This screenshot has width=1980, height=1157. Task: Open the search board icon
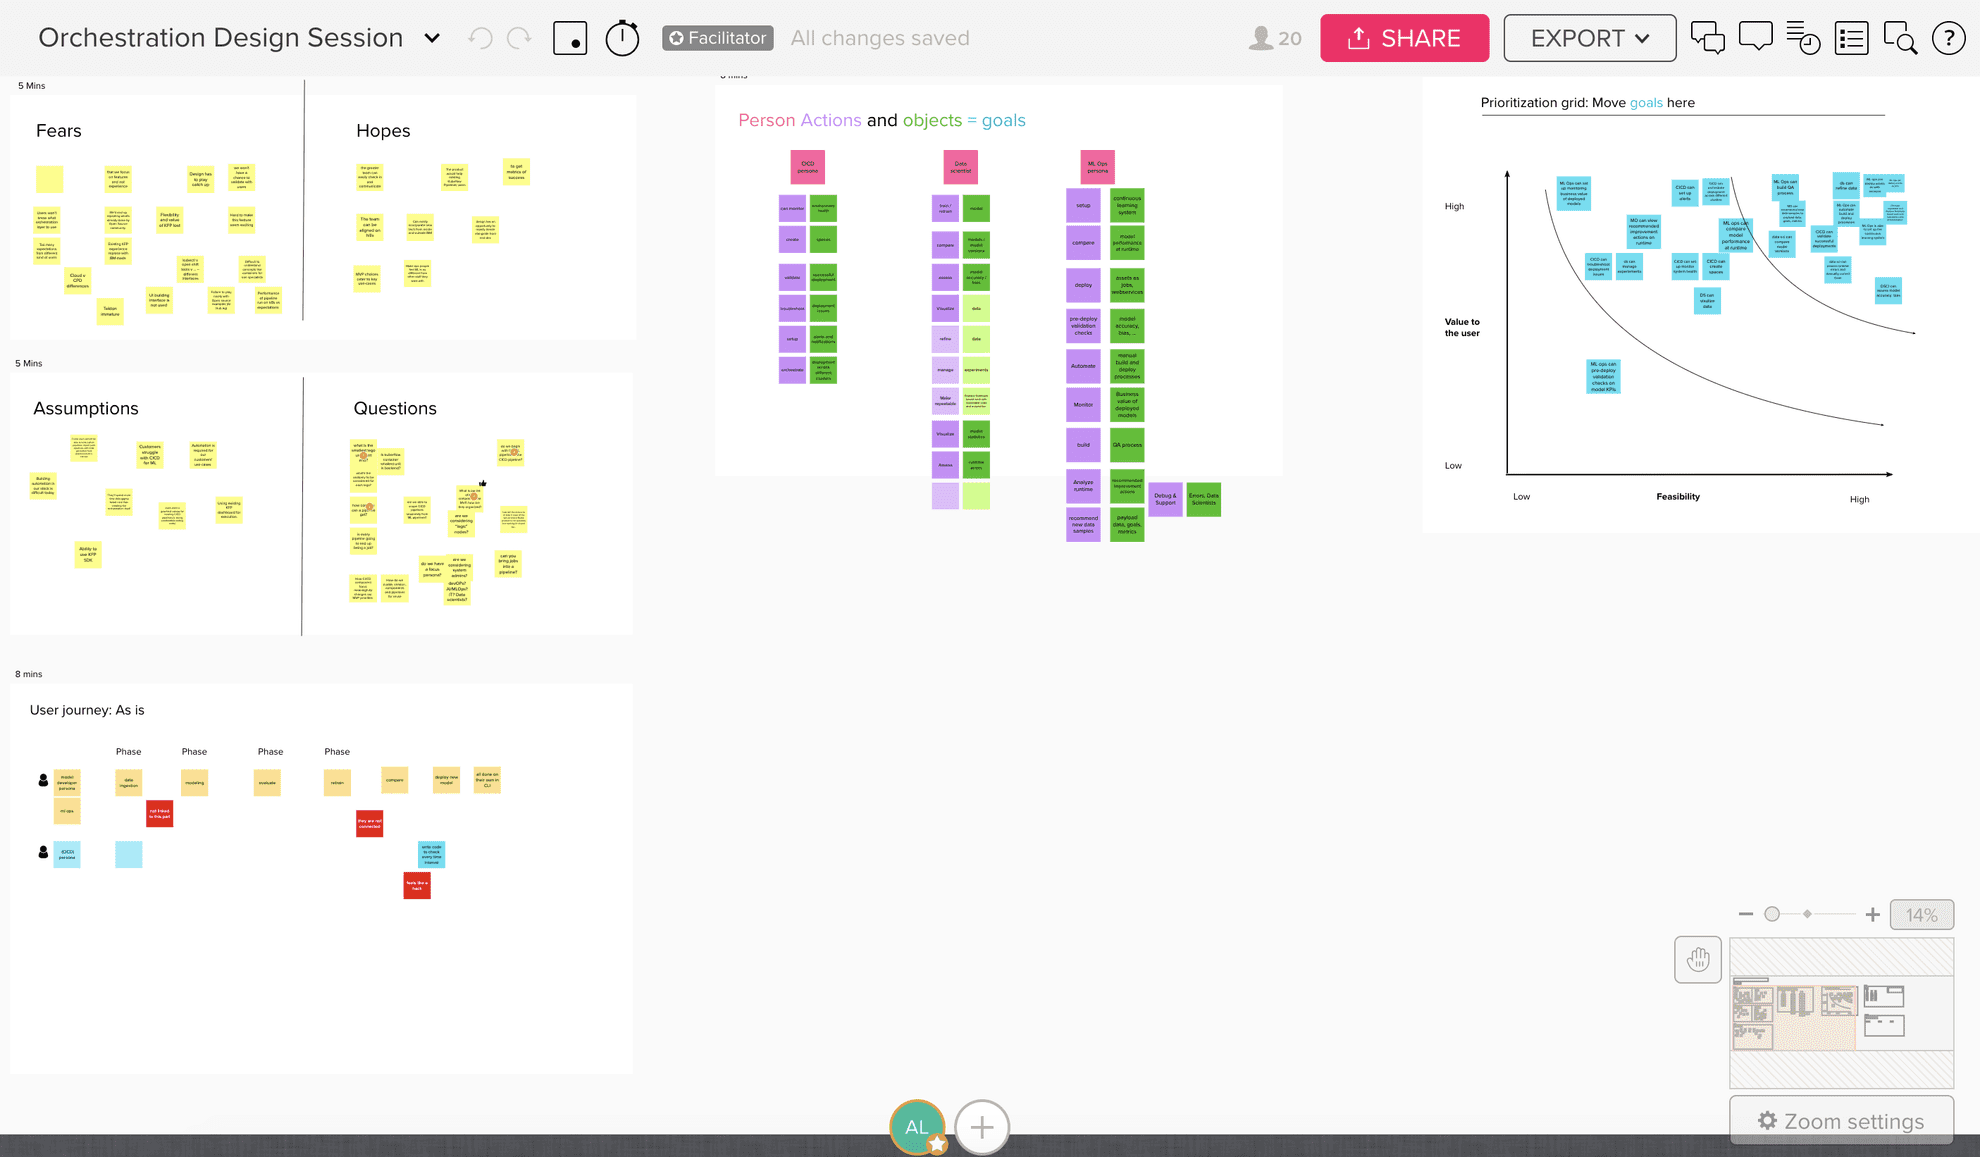point(1899,38)
